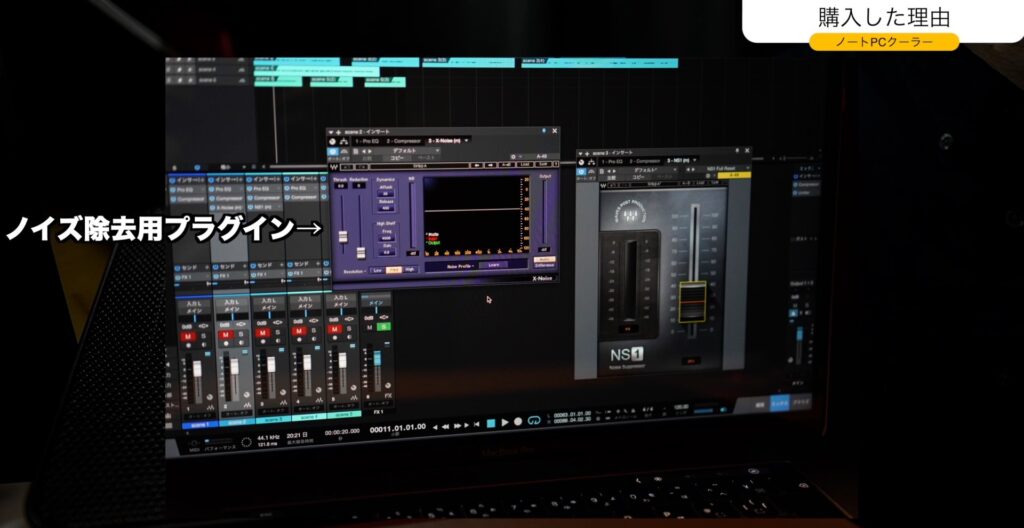Click the コピー button in X-Noise window
Image resolution: width=1024 pixels, height=528 pixels.
397,158
